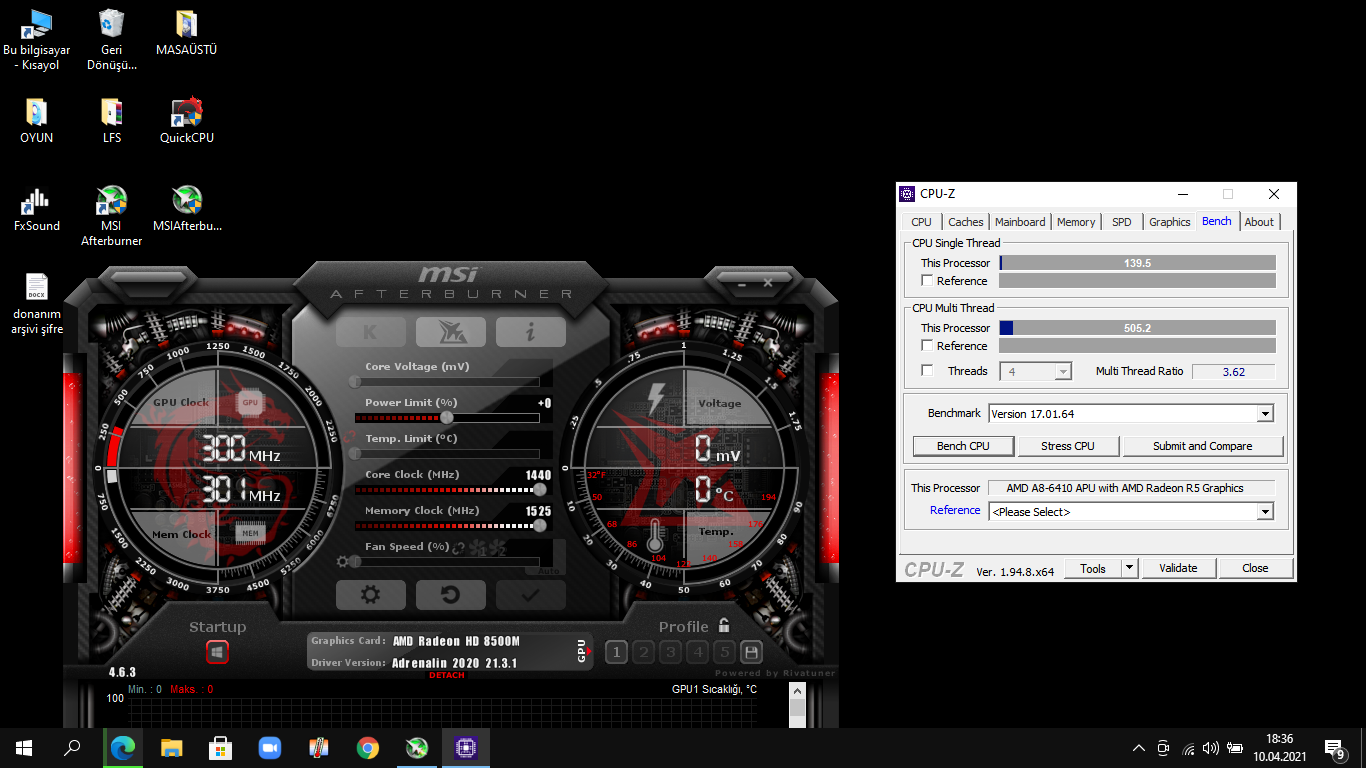The height and width of the screenshot is (768, 1366).
Task: Open Google Chrome from the taskbar
Action: click(368, 747)
